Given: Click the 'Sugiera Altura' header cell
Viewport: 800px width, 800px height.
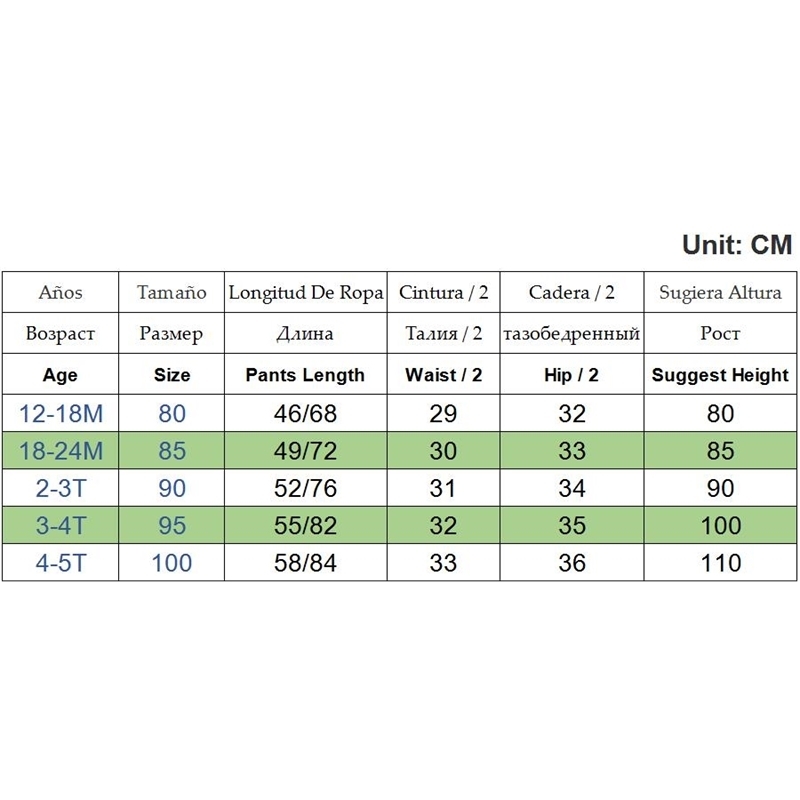Looking at the screenshot, I should pyautogui.click(x=720, y=293).
